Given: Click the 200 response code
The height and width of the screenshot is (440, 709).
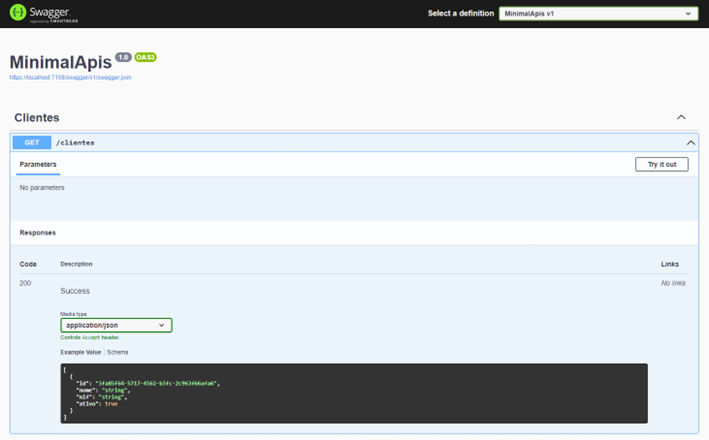Looking at the screenshot, I should click(26, 283).
